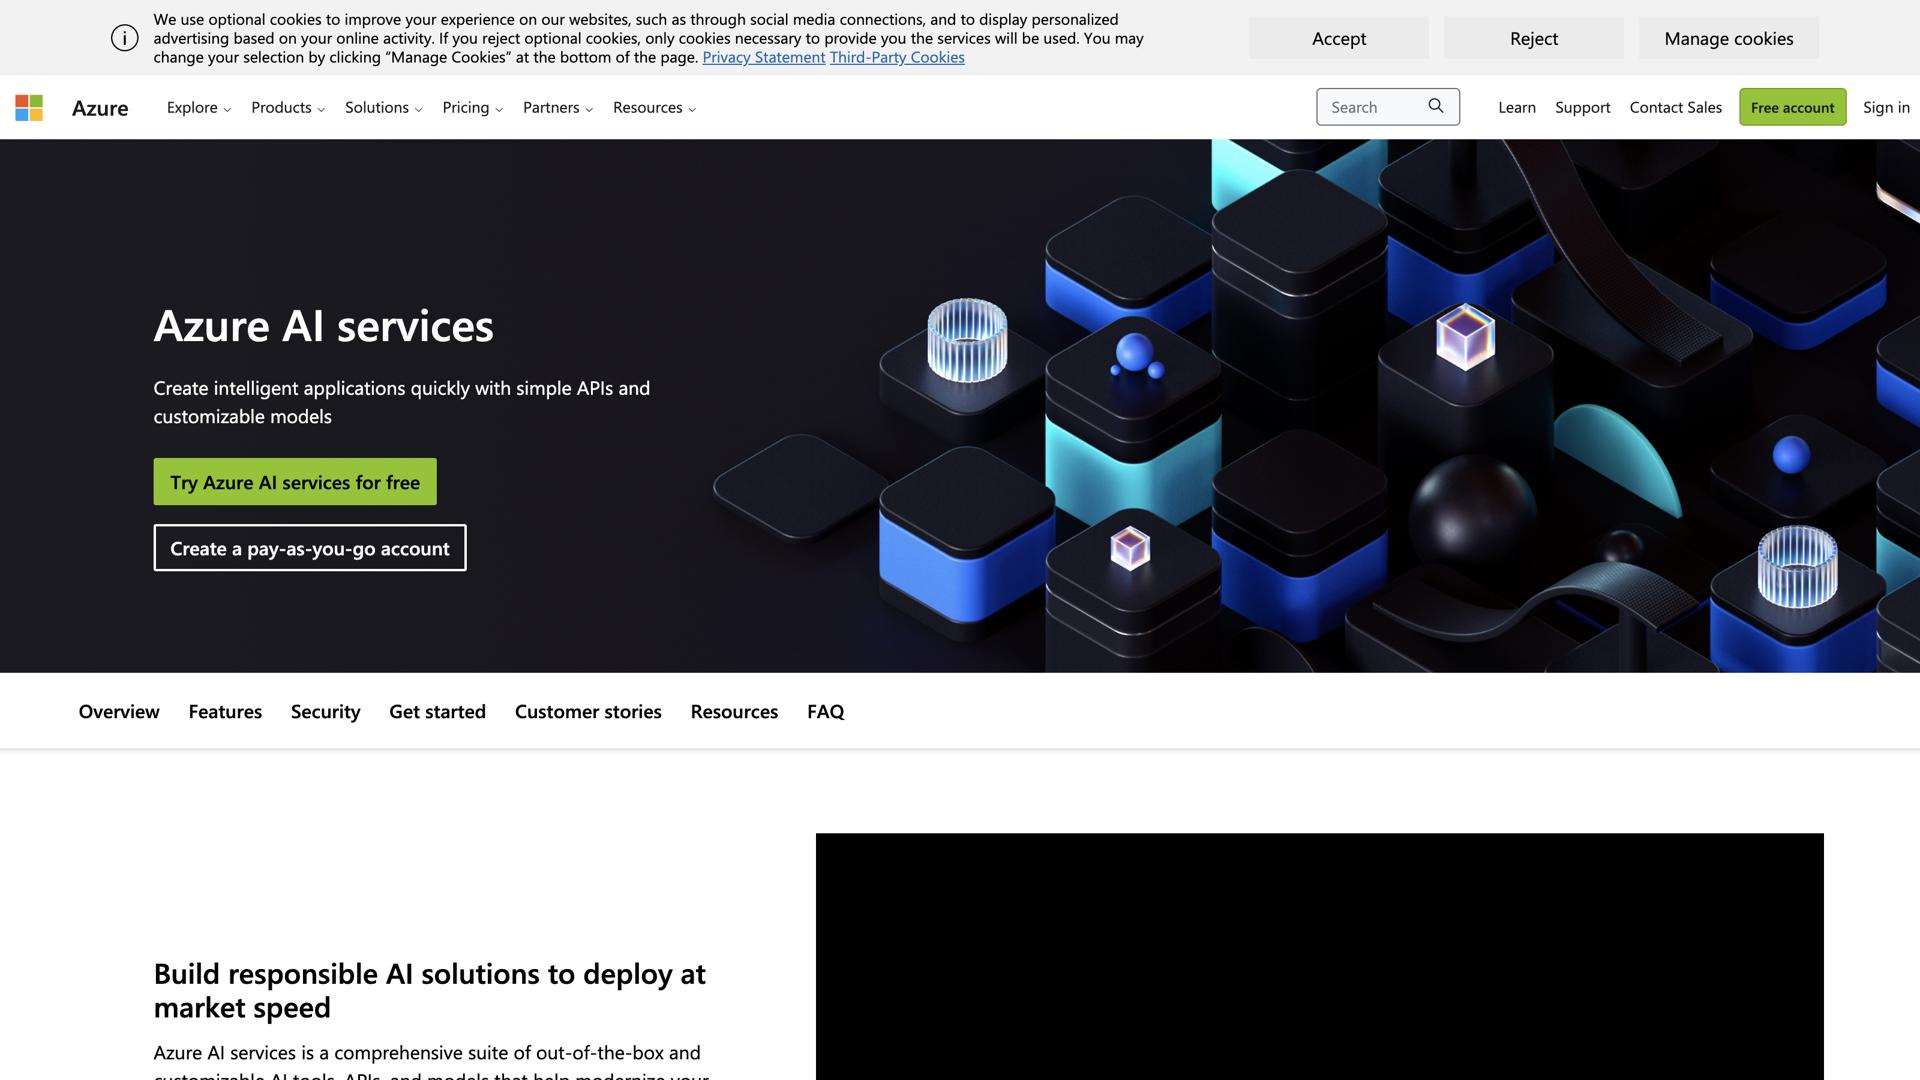Open the FAQ section
Image resolution: width=1920 pixels, height=1080 pixels.
824,711
